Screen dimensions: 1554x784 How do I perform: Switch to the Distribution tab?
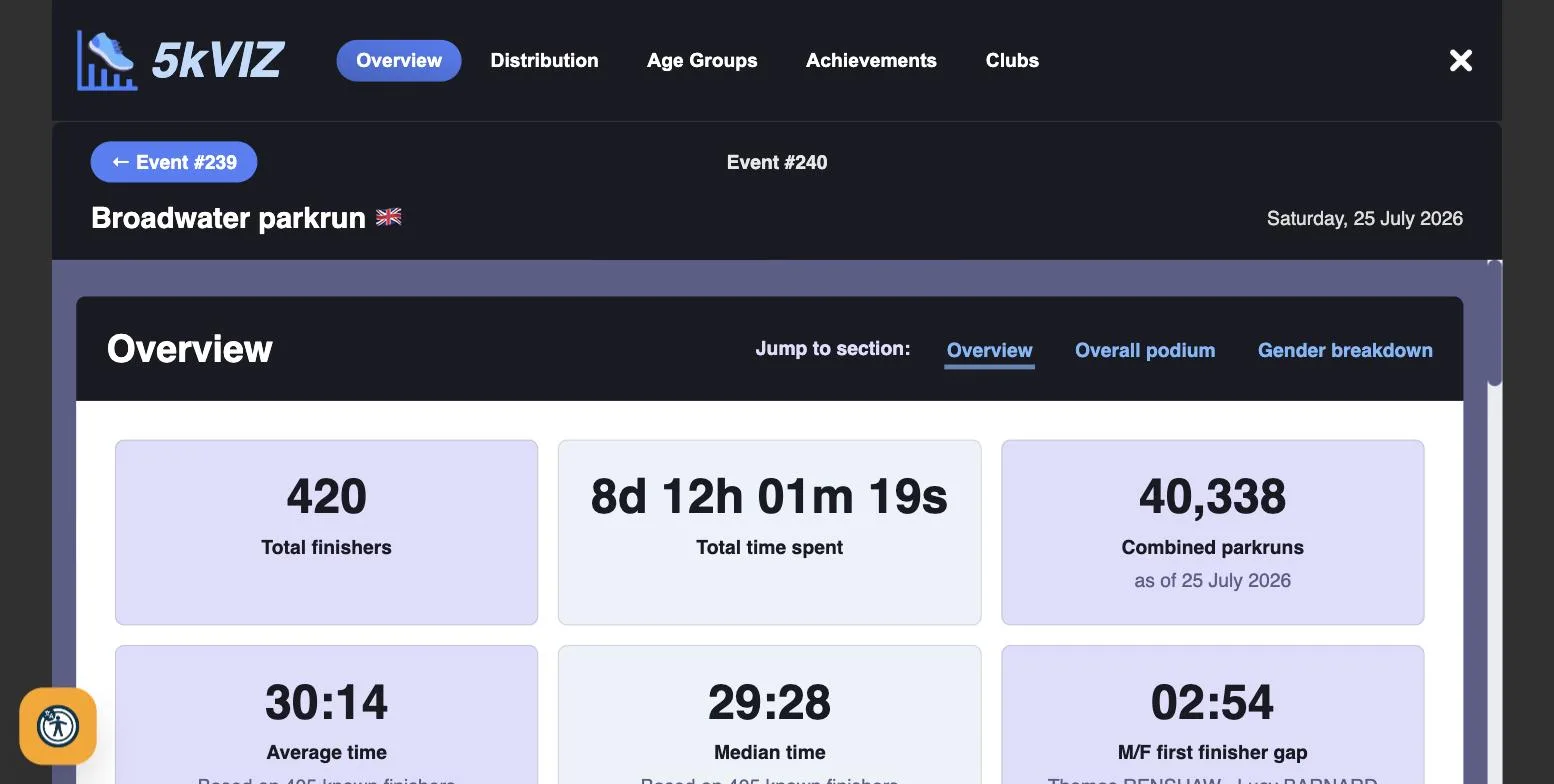(x=544, y=61)
